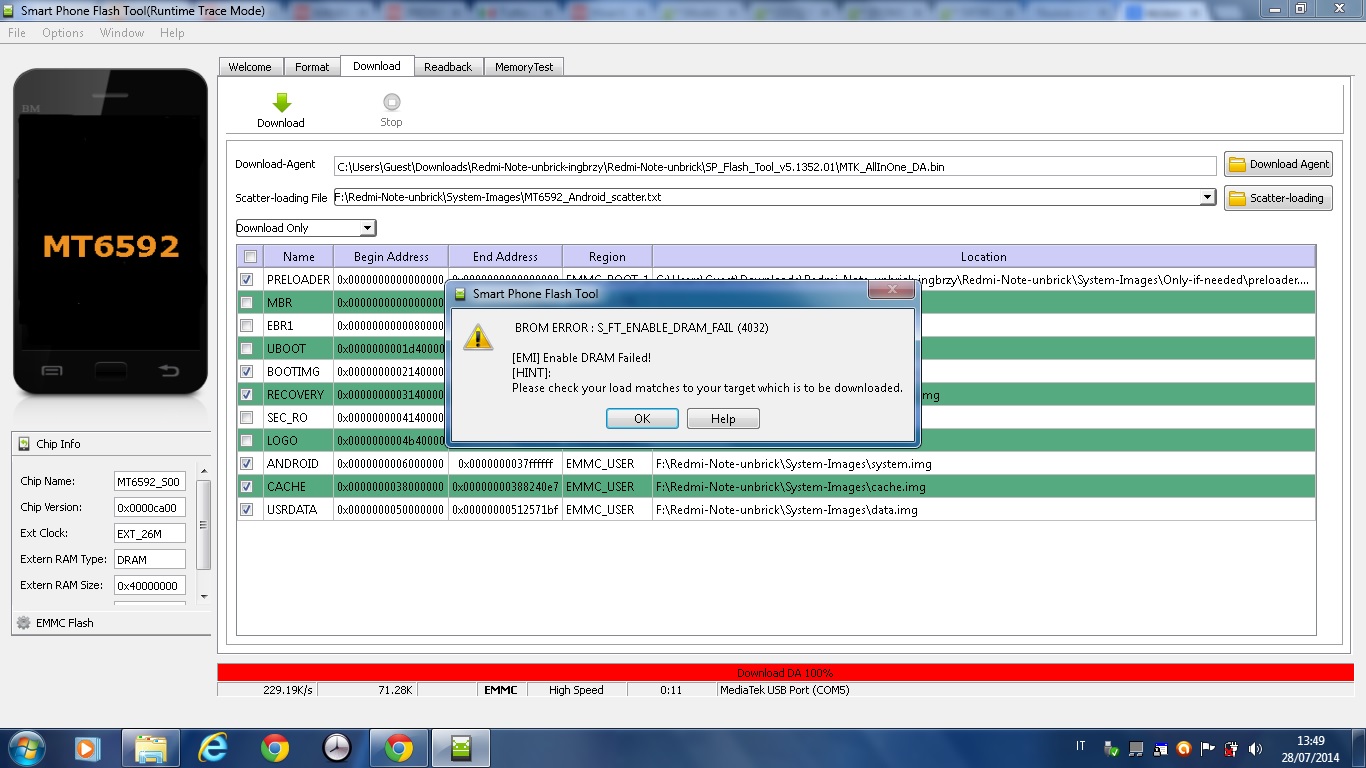
Task: Expand the Scatter-loading File dropdown arrow
Action: pos(1208,197)
